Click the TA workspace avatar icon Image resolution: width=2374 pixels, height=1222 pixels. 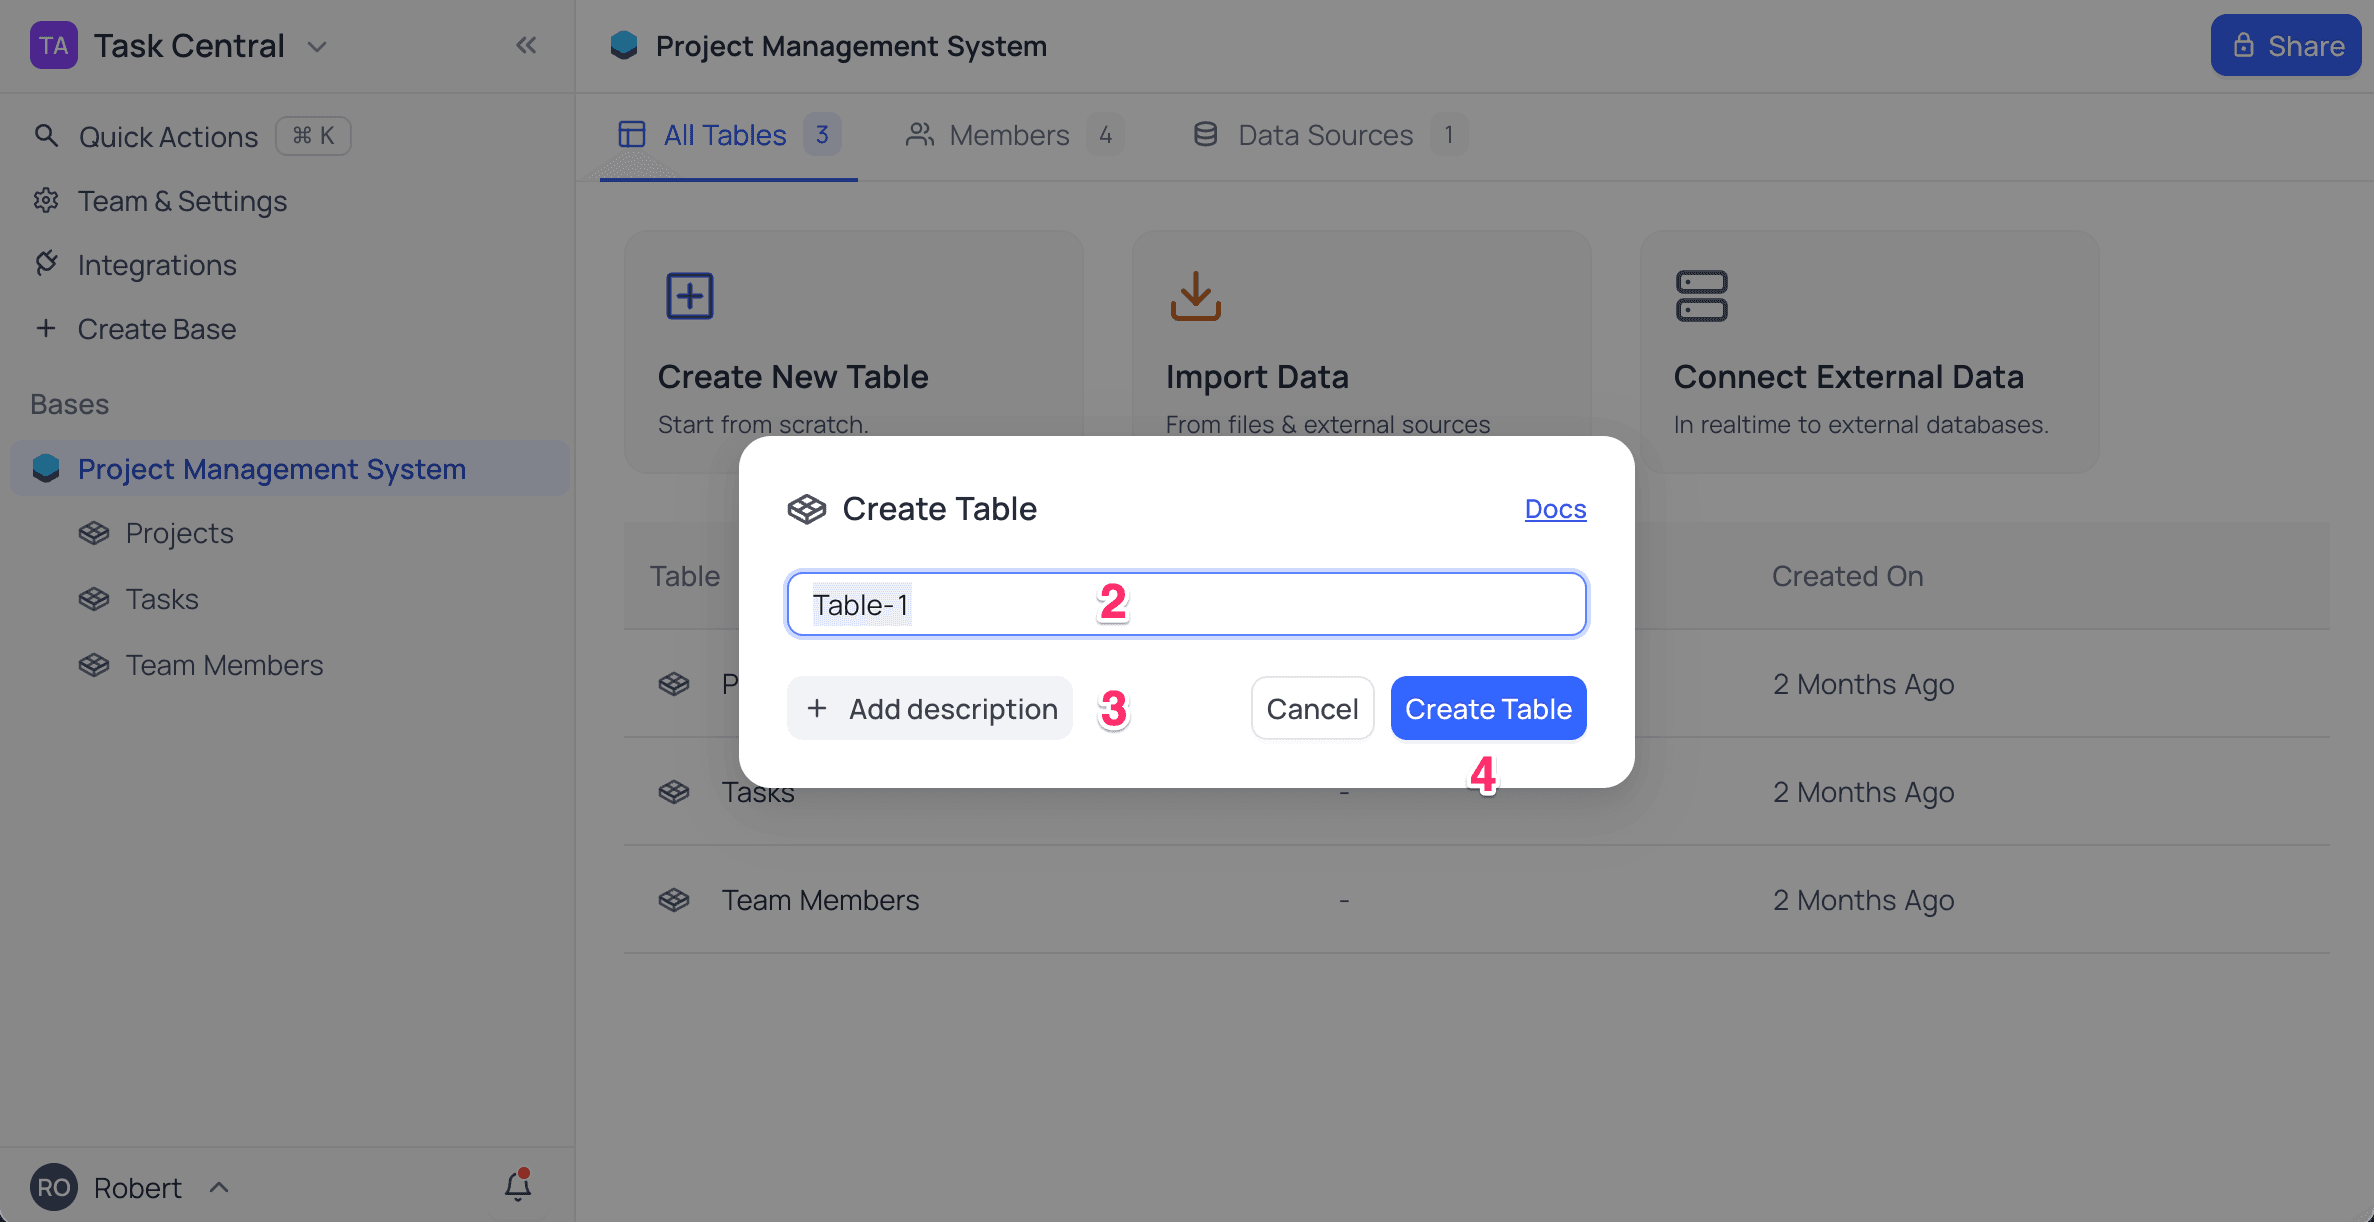tap(54, 45)
